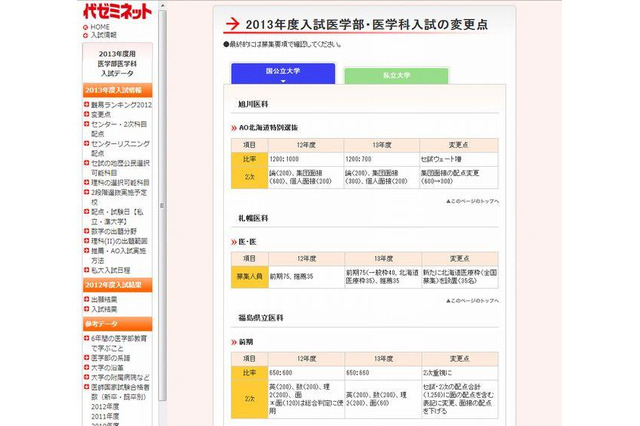Open 数学の出題分野 link
The image size is (640, 426).
click(x=114, y=231)
